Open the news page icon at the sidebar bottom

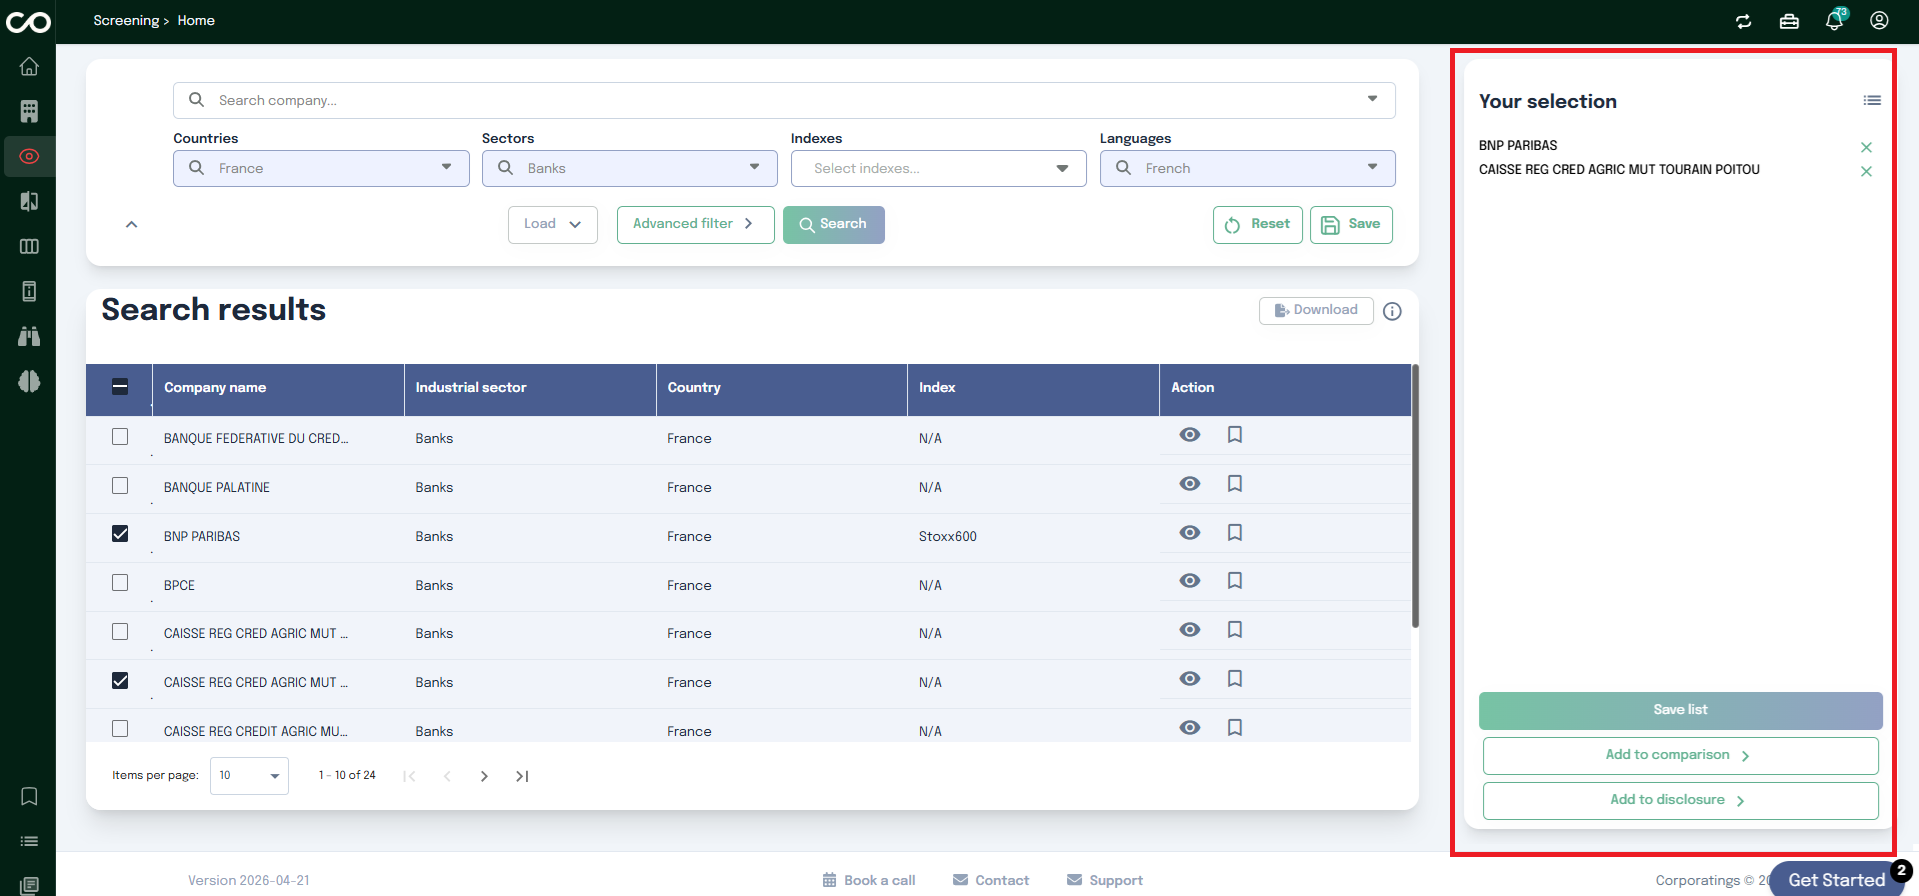click(x=29, y=886)
